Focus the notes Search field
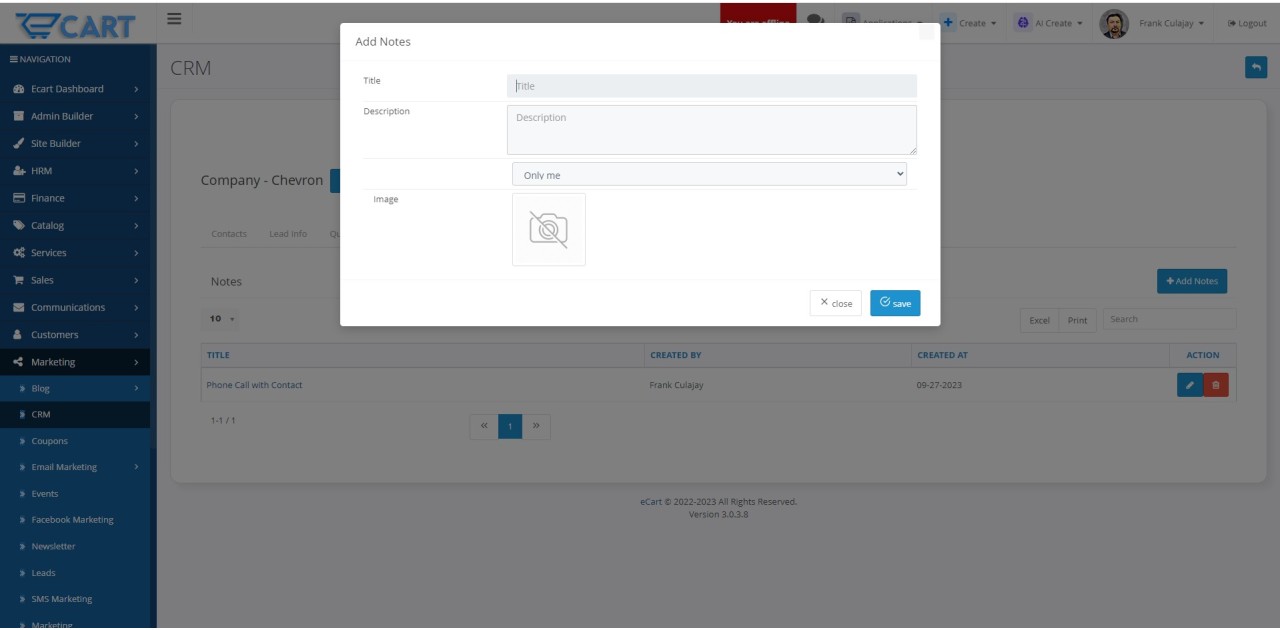The height and width of the screenshot is (630, 1280). coord(1169,319)
